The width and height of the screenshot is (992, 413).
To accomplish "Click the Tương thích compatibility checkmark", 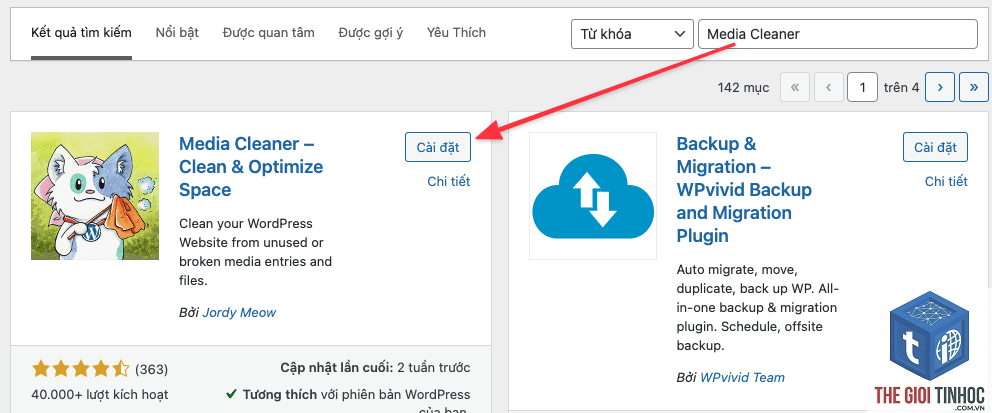I will [232, 395].
